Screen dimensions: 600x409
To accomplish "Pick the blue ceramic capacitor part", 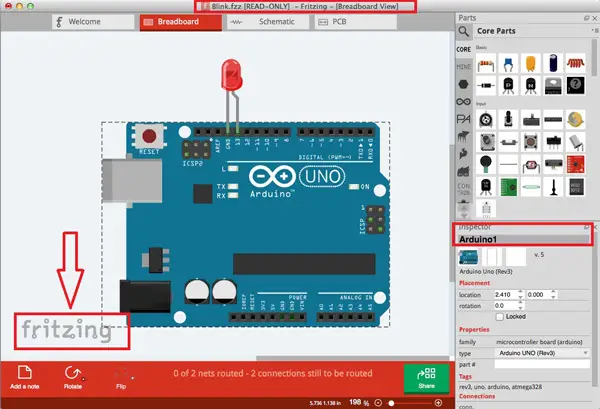I will (508, 64).
